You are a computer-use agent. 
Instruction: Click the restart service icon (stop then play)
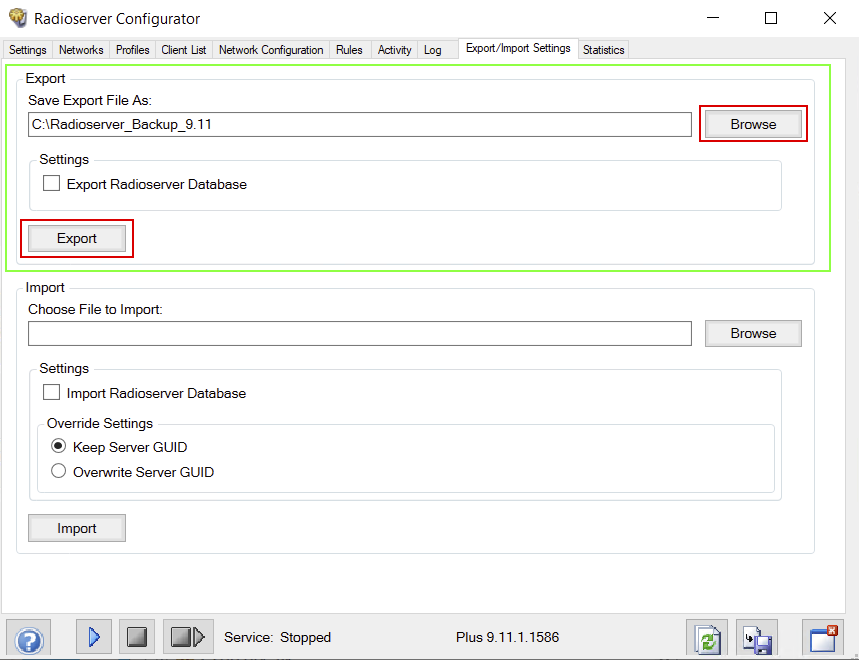(187, 637)
